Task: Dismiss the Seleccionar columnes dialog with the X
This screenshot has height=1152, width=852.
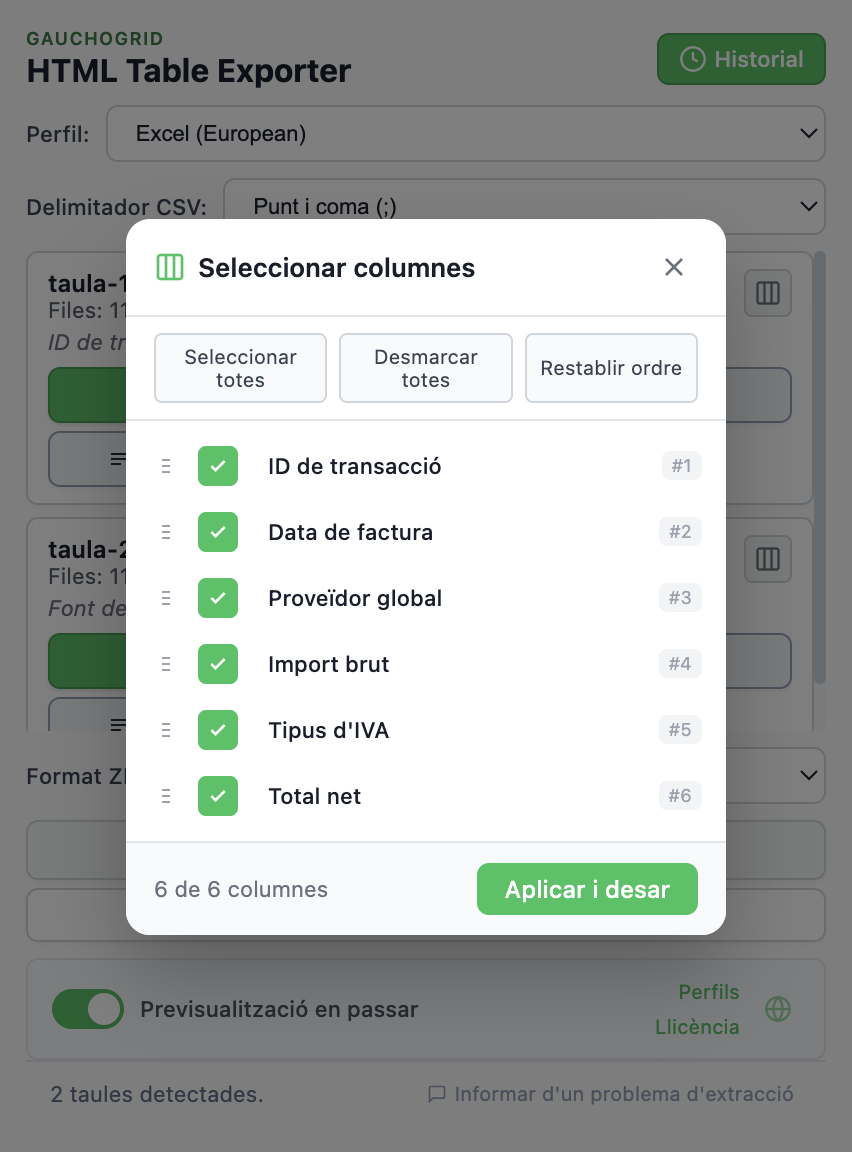Action: pos(673,267)
